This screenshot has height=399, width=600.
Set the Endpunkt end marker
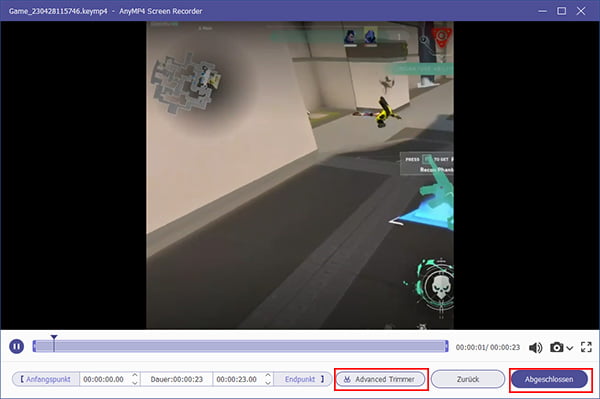pyautogui.click(x=304, y=379)
